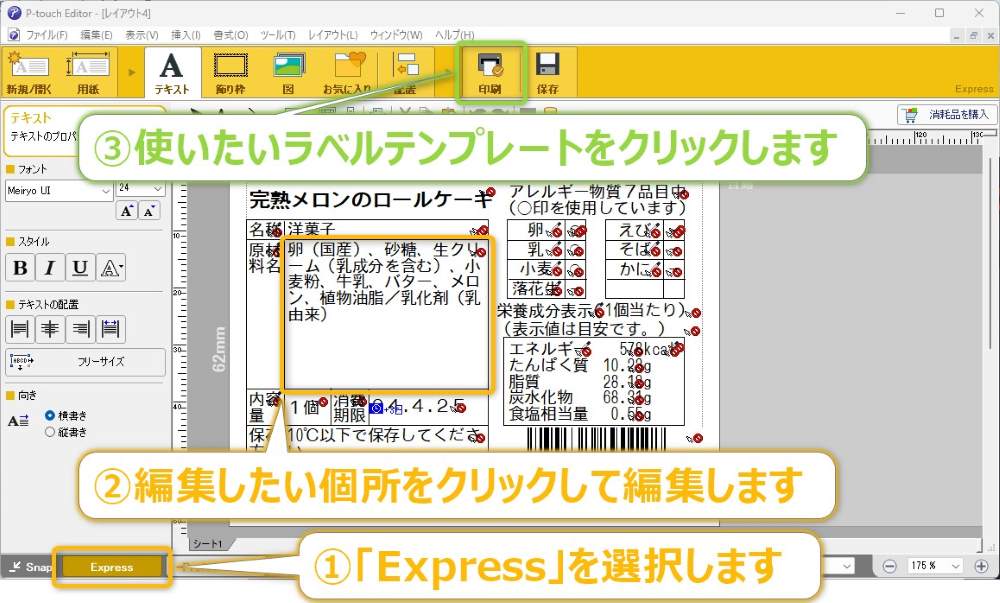The image size is (1000, 603).
Task: Open the ファイル menu
Action: (x=45, y=34)
